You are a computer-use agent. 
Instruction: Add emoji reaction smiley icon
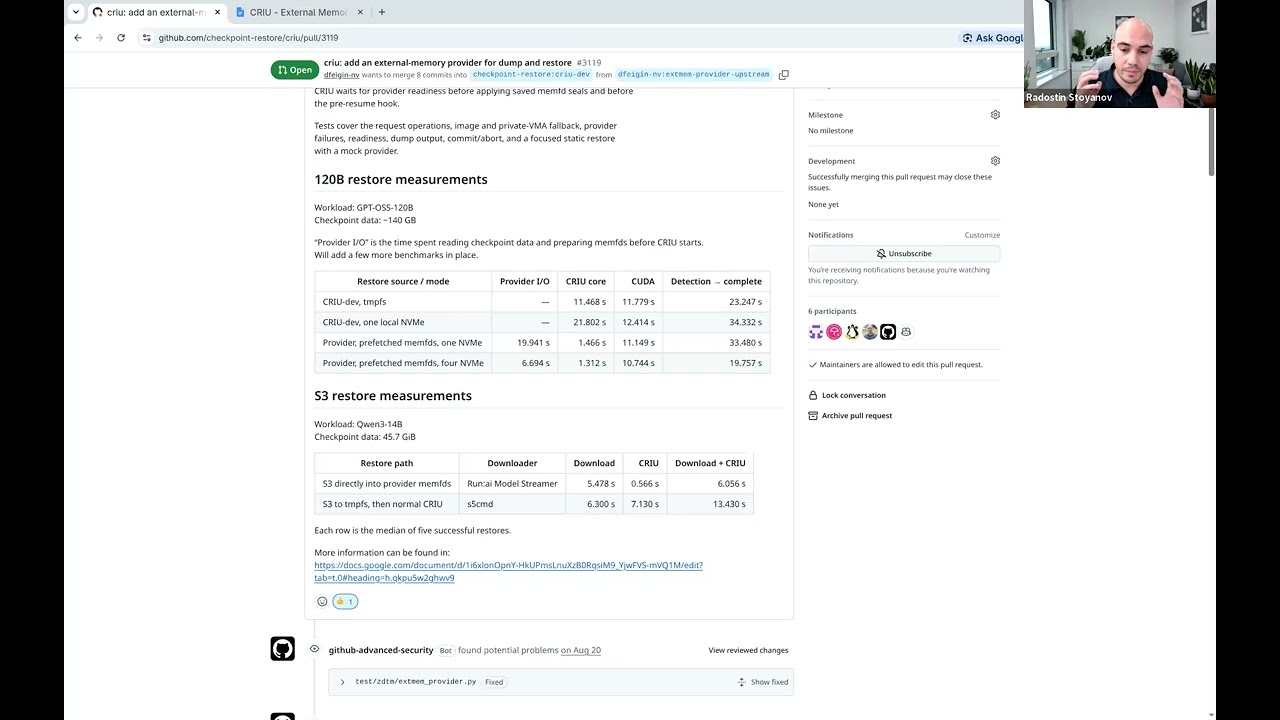pyautogui.click(x=322, y=601)
